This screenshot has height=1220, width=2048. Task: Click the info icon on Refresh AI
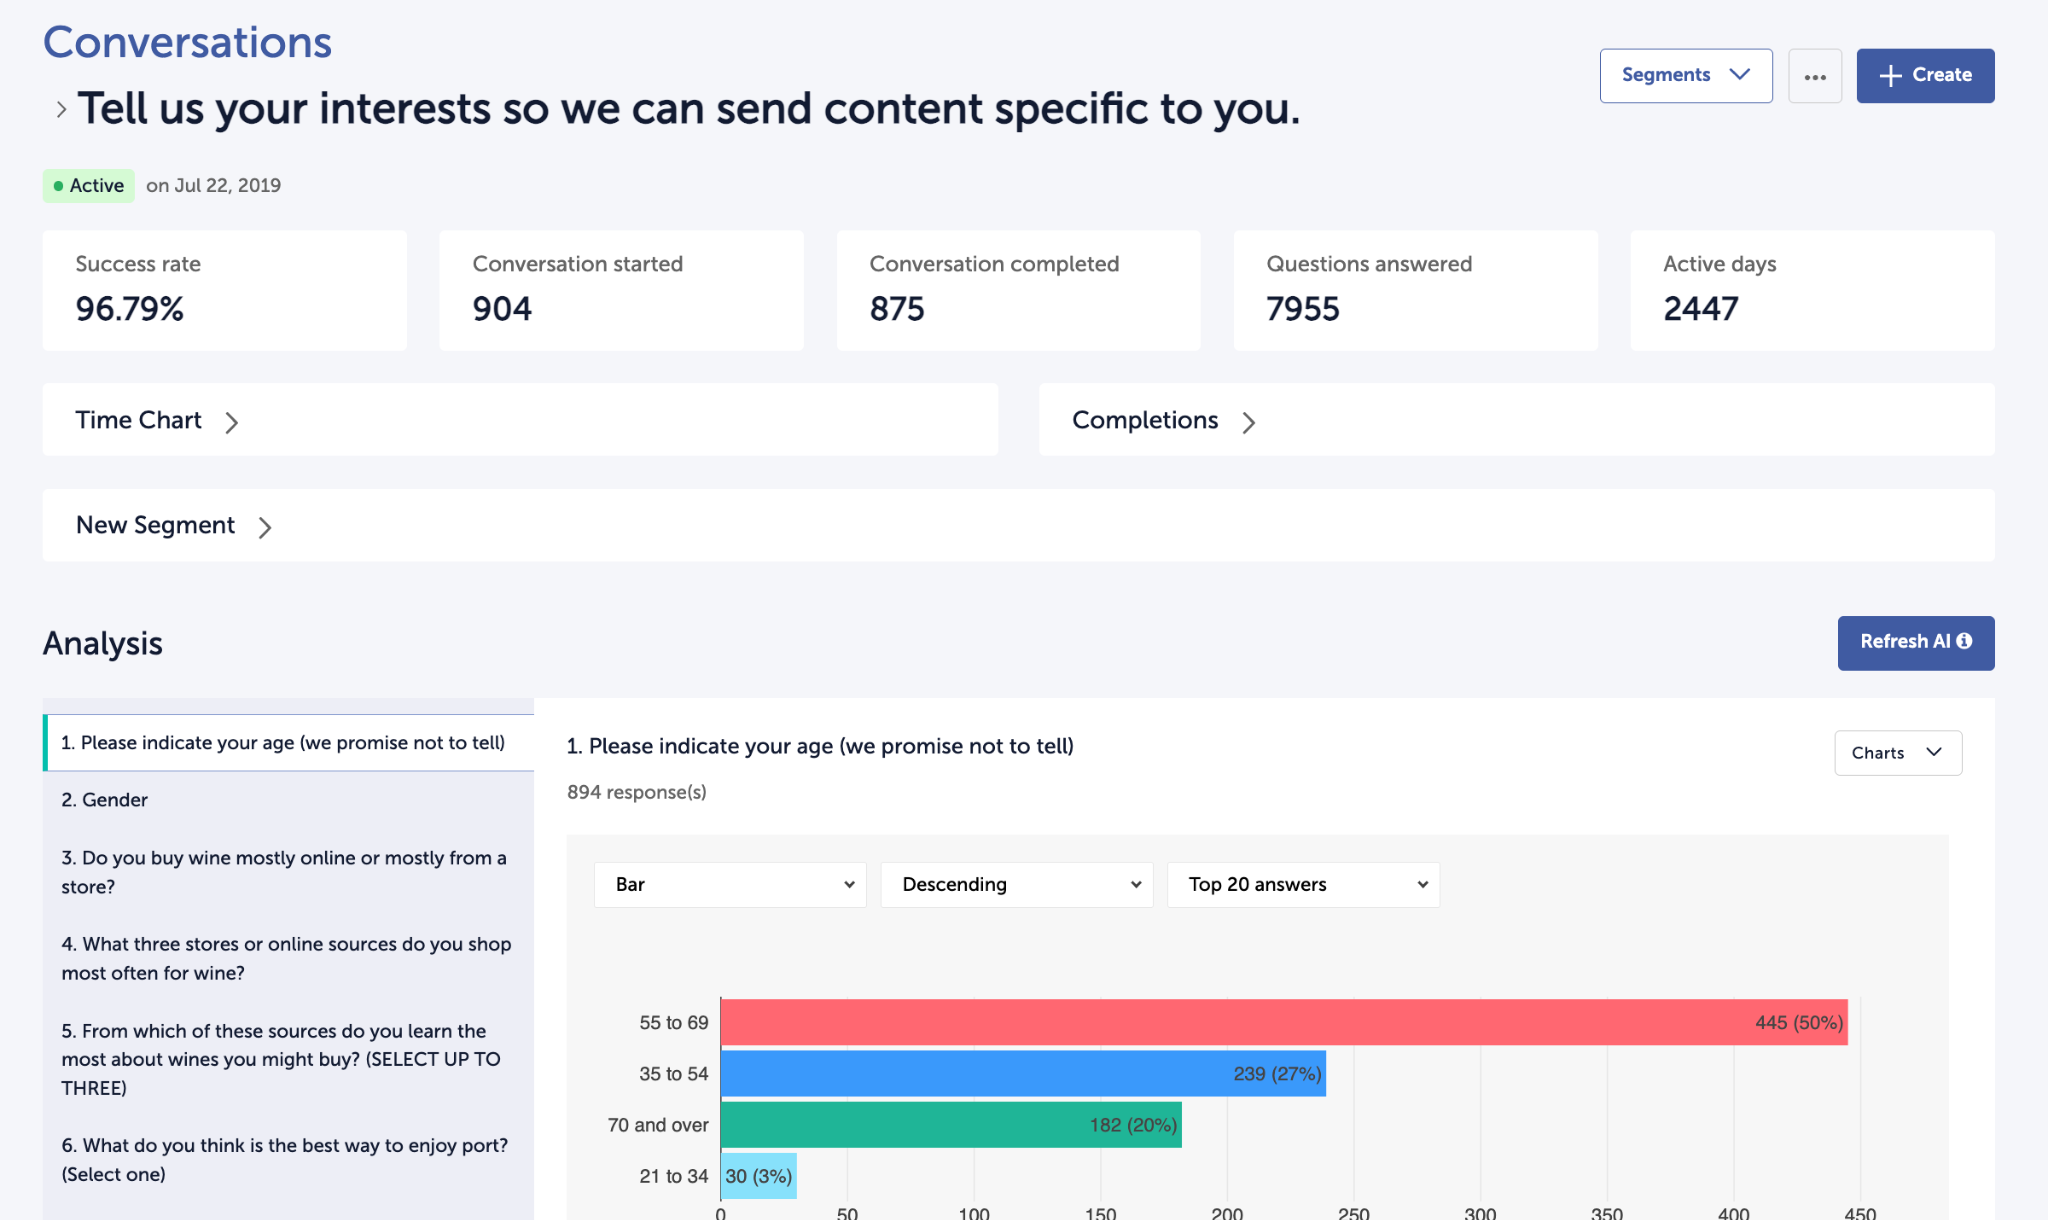click(1965, 641)
